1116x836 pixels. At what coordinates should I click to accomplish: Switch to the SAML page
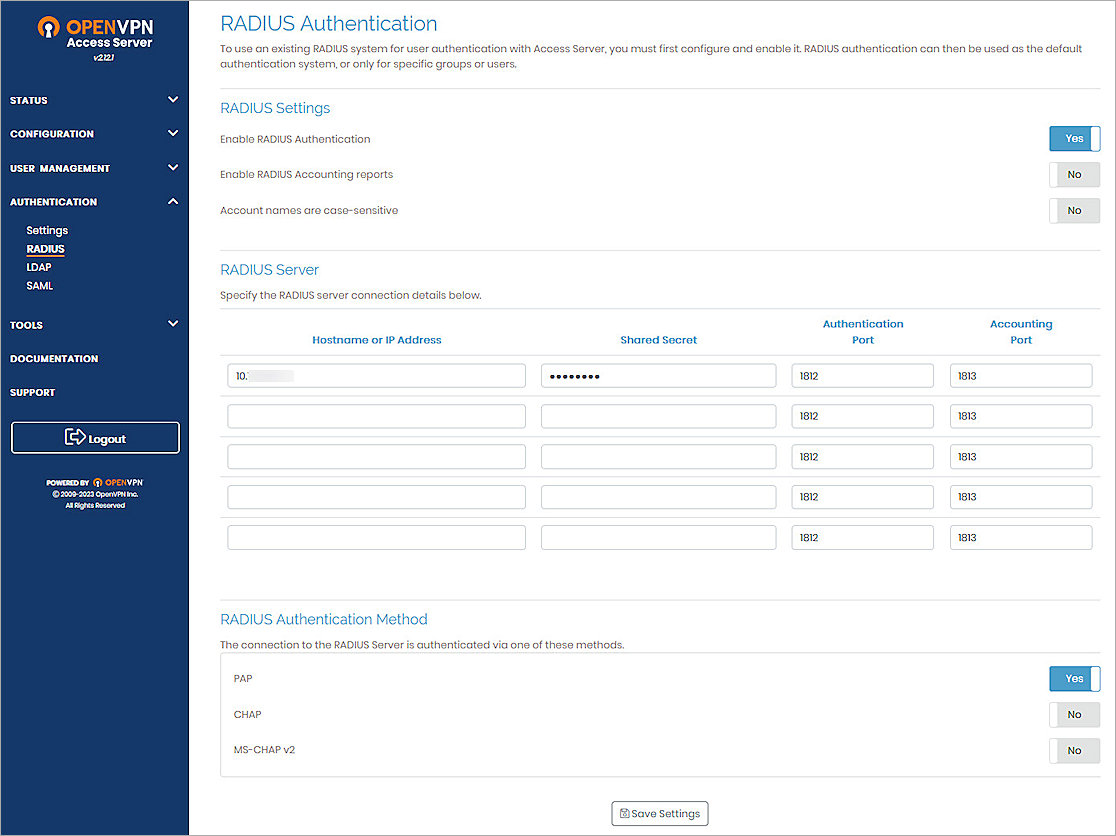click(x=39, y=285)
